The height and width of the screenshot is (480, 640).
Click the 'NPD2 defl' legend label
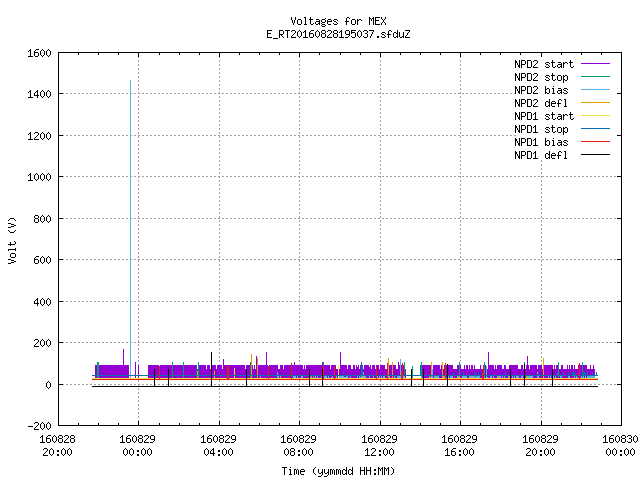(541, 103)
